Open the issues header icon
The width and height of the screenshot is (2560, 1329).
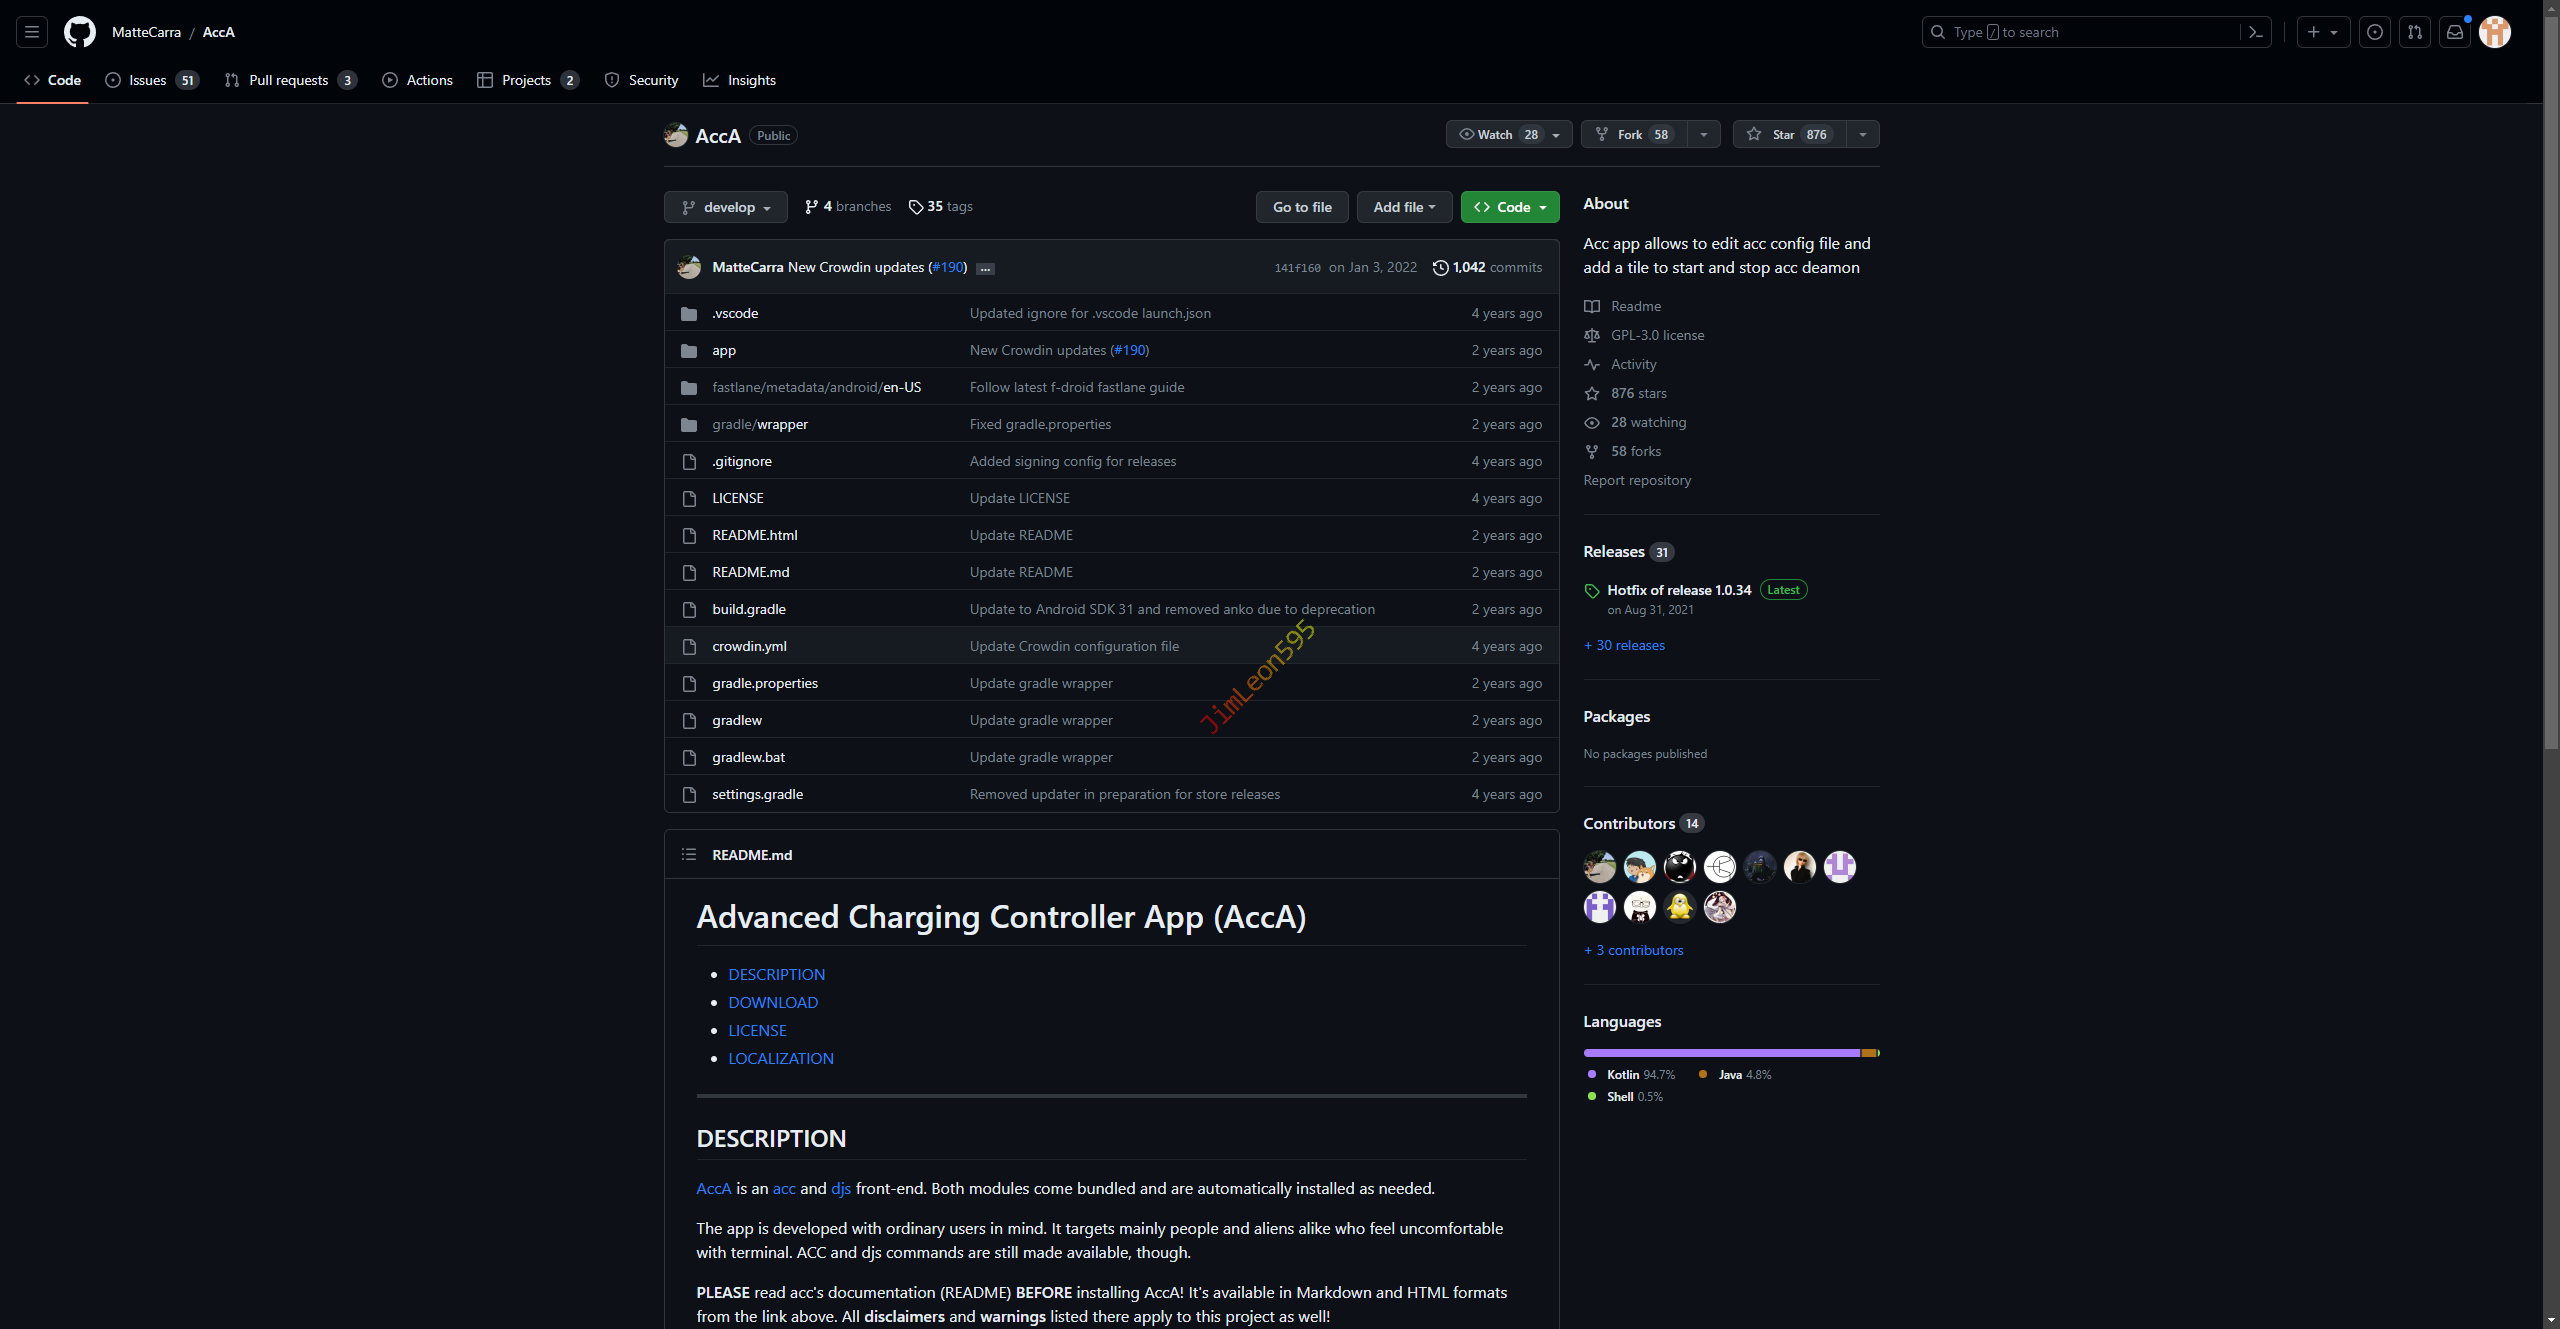(2375, 32)
